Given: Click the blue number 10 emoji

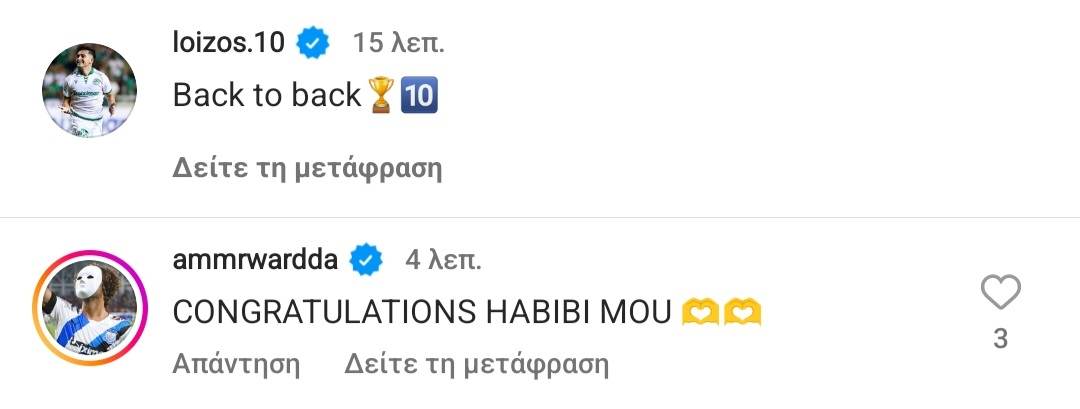Looking at the screenshot, I should pyautogui.click(x=419, y=95).
